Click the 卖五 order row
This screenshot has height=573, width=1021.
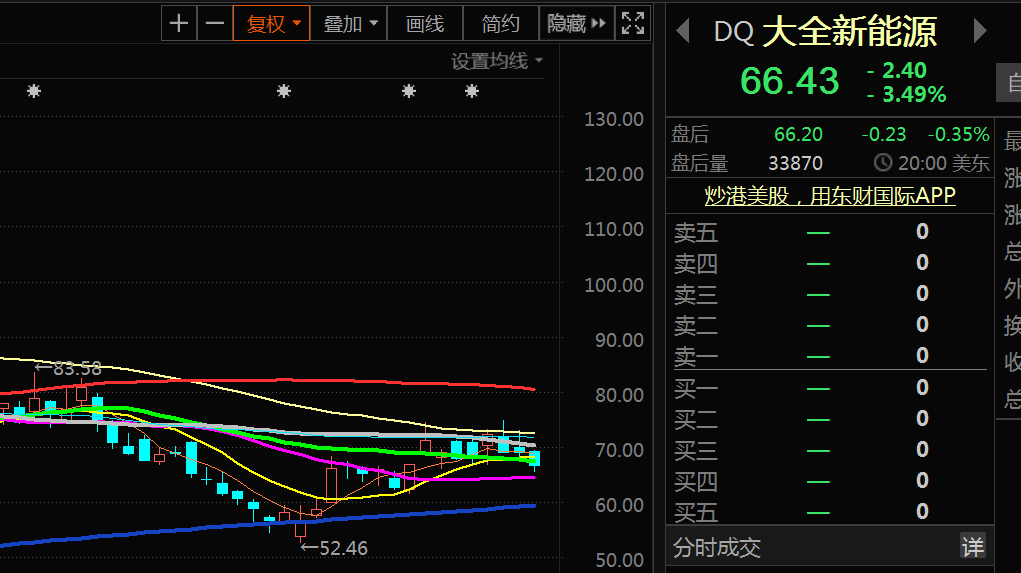point(830,232)
